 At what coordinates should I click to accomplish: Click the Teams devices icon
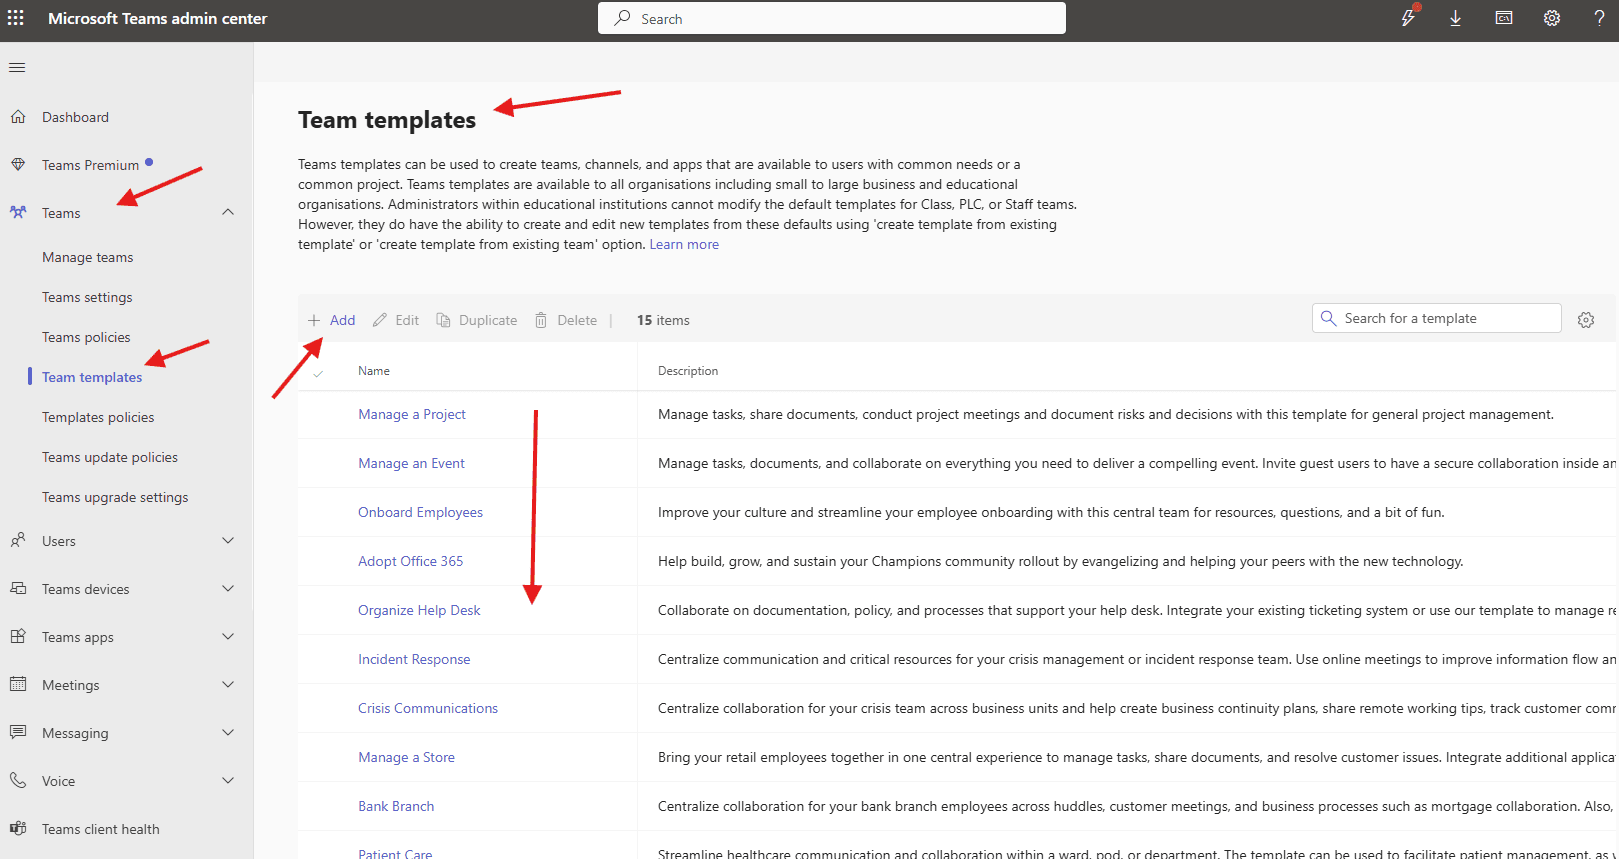(18, 589)
